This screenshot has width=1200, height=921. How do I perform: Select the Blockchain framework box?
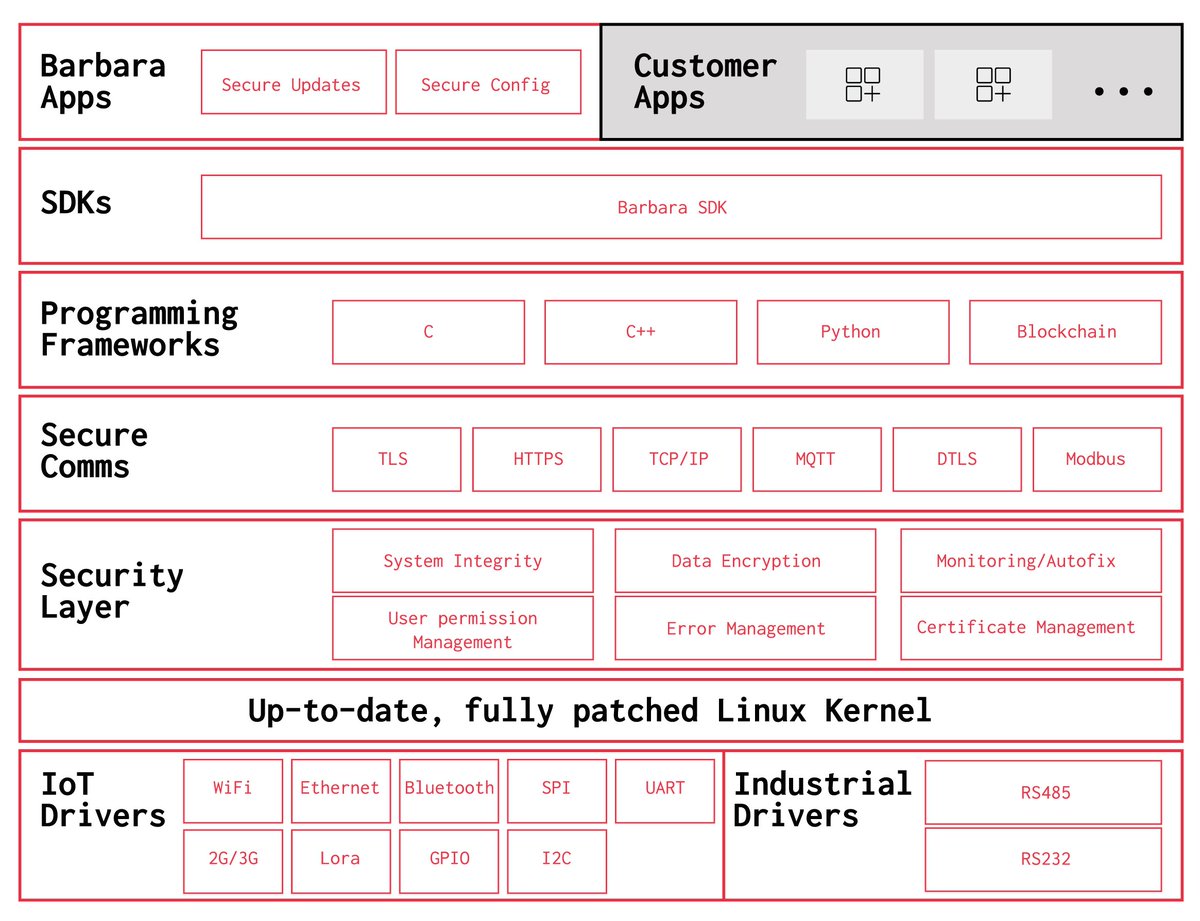[x=1066, y=332]
